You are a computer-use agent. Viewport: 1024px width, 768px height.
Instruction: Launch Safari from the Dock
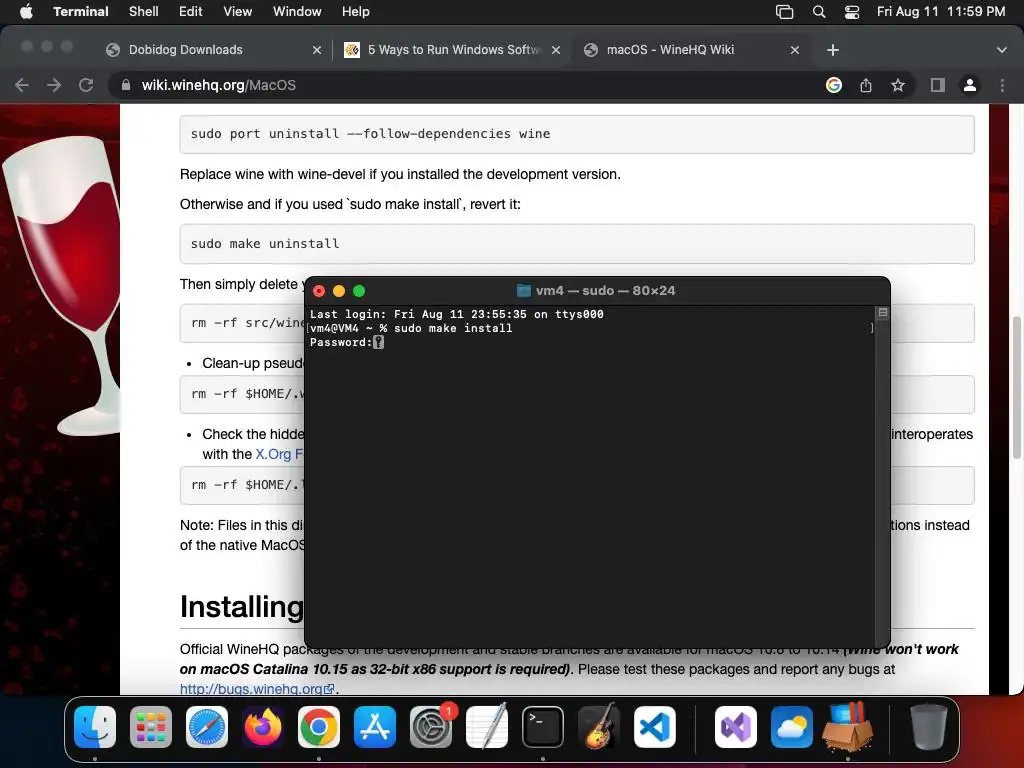207,727
